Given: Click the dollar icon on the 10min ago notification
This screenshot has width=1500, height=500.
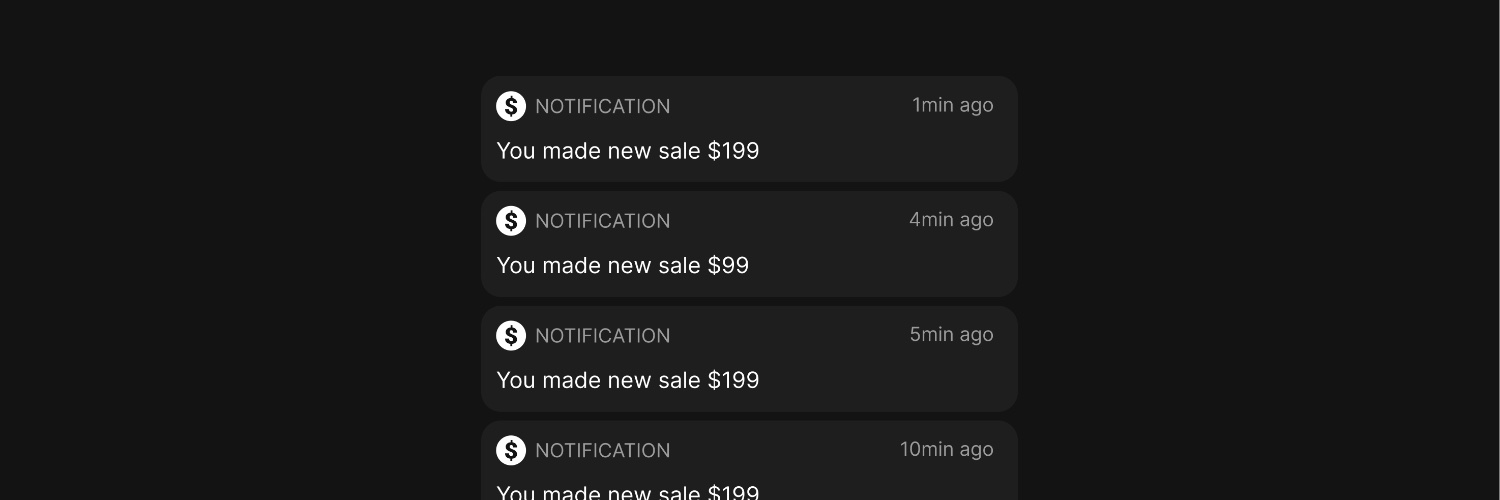Looking at the screenshot, I should click(x=511, y=451).
